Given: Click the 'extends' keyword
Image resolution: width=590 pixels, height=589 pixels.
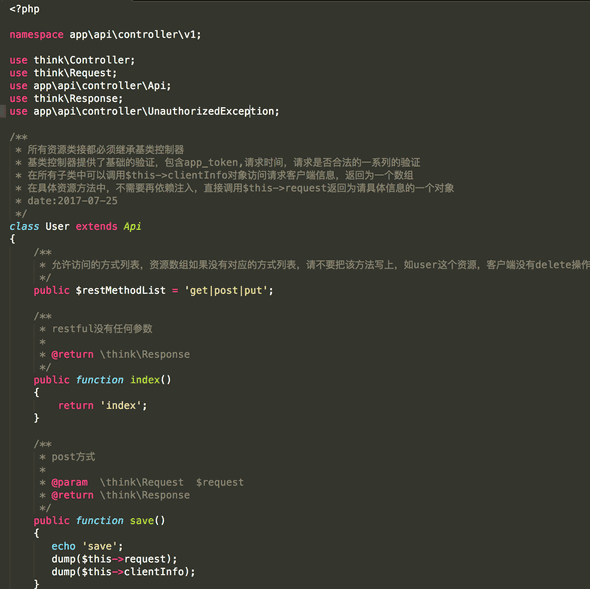Looking at the screenshot, I should (x=96, y=227).
